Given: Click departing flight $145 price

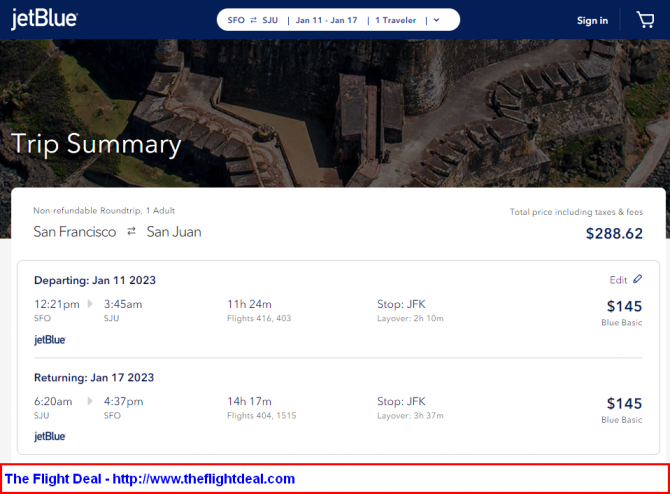Looking at the screenshot, I should coord(624,306).
